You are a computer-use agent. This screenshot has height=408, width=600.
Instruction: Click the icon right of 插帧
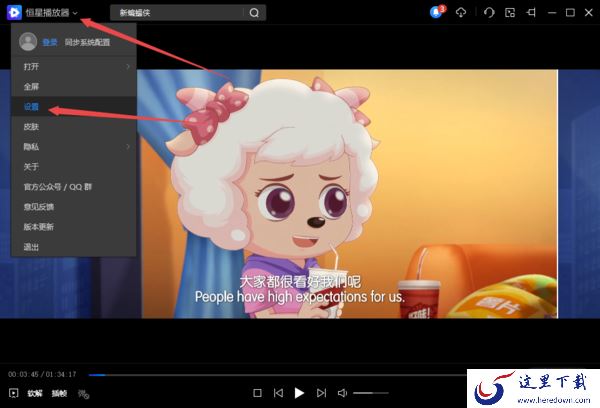[x=83, y=393]
